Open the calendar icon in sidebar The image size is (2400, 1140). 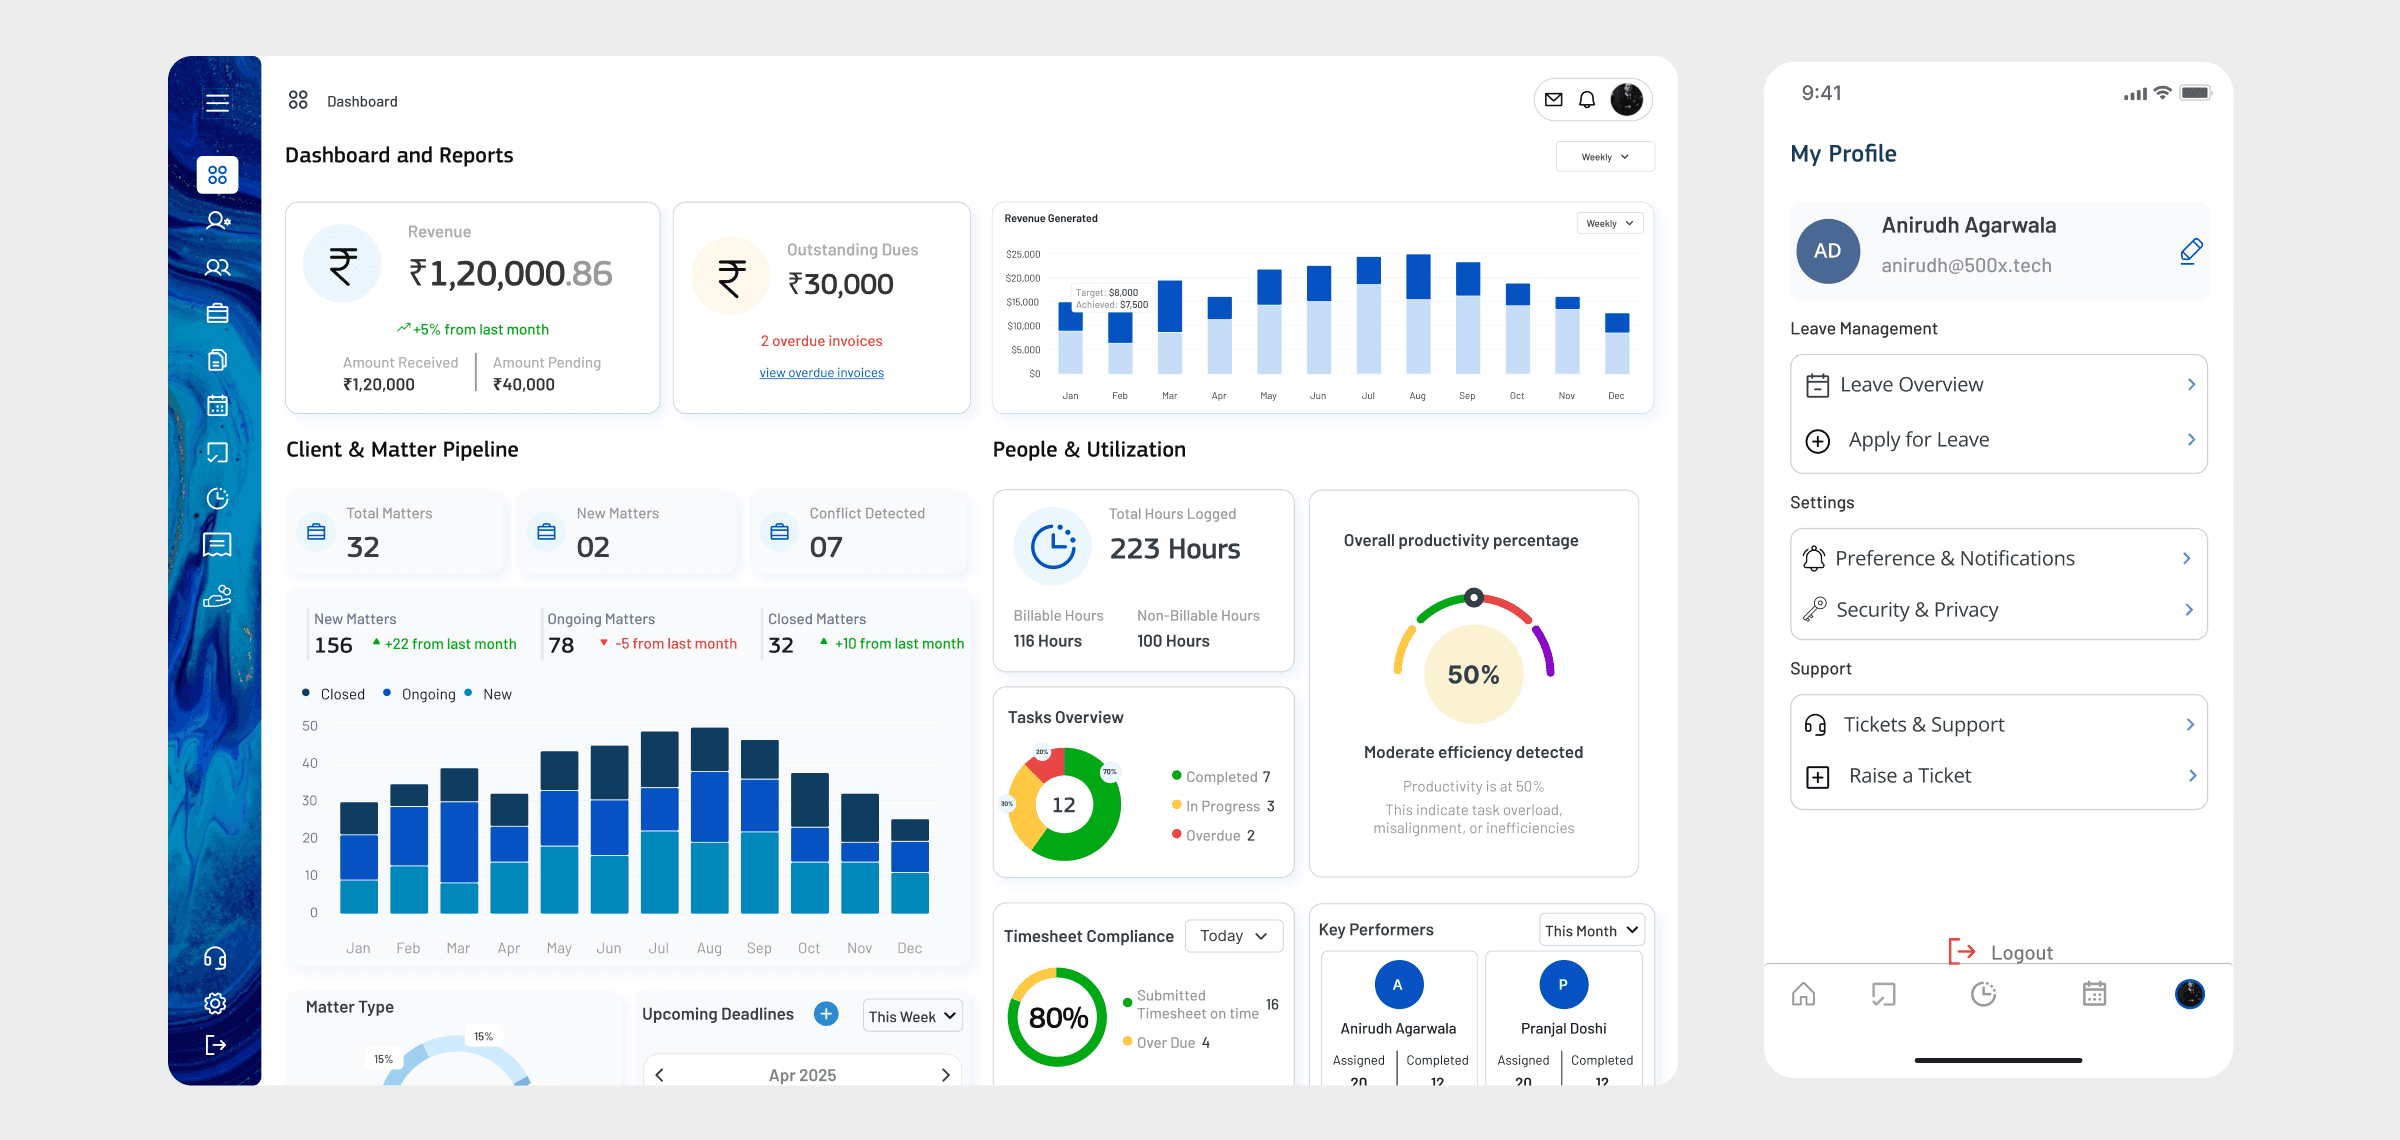pyautogui.click(x=217, y=405)
